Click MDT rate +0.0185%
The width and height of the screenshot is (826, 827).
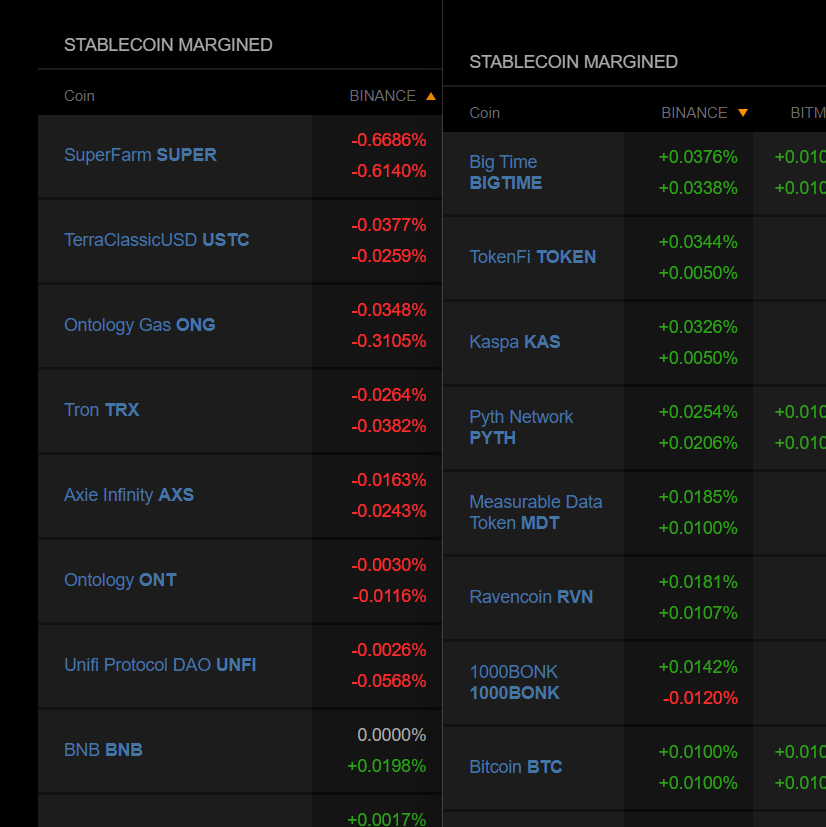pos(698,497)
